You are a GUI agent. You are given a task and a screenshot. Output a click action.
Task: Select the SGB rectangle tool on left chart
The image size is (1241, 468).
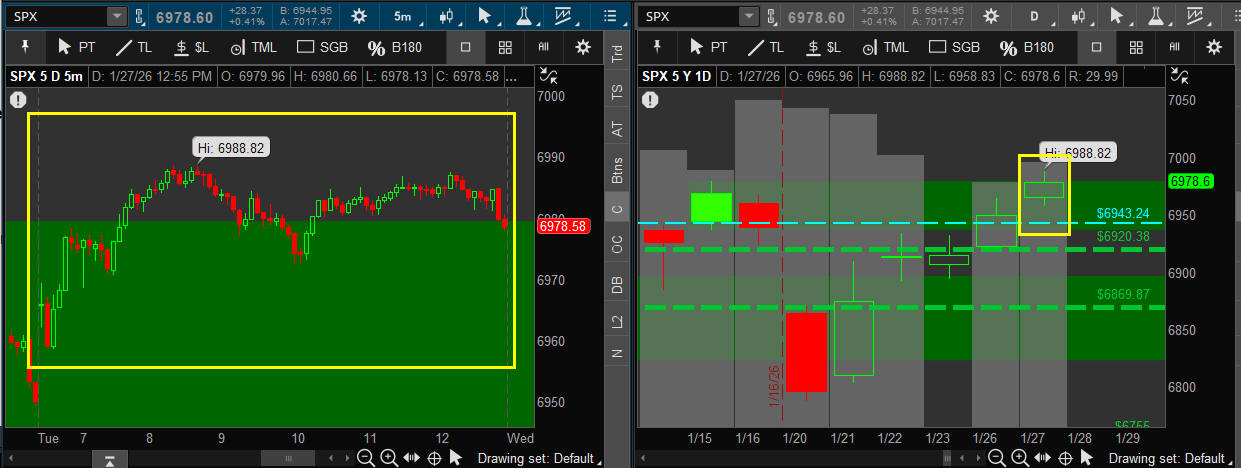[319, 47]
